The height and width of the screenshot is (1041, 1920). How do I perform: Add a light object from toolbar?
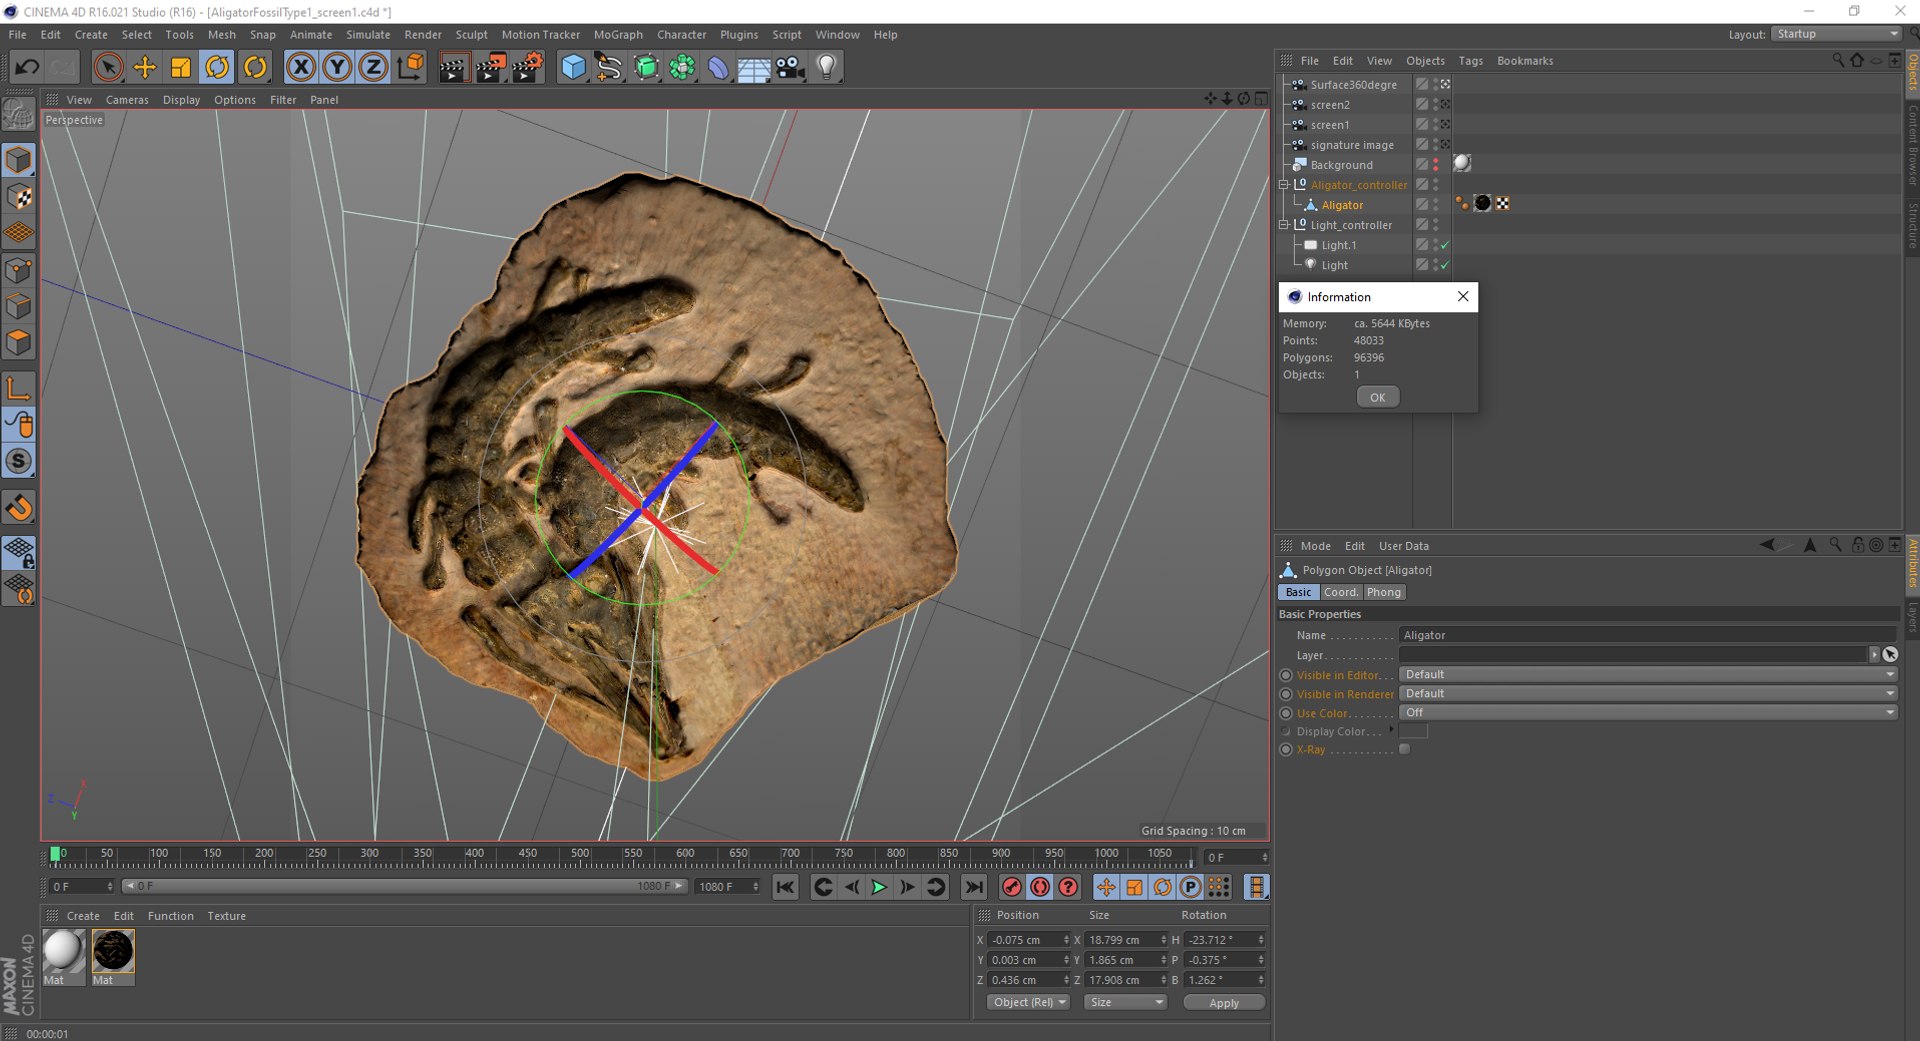[x=827, y=67]
